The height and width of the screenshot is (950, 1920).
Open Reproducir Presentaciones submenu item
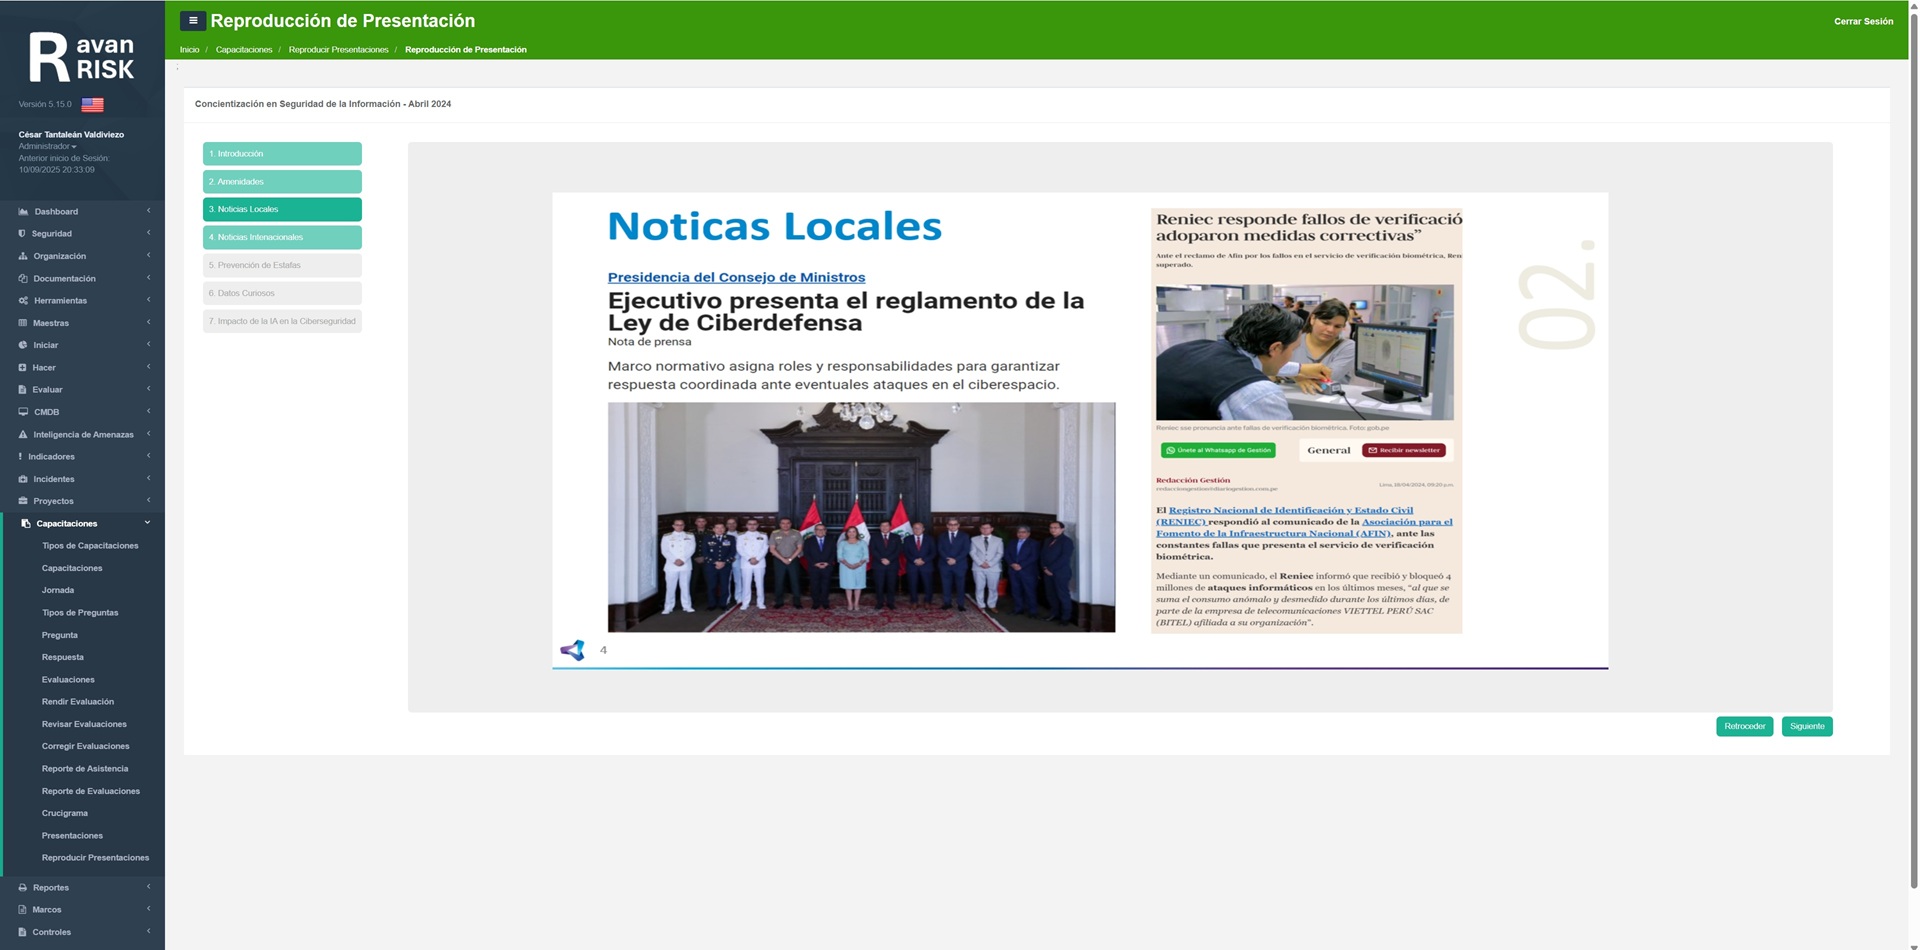pyautogui.click(x=95, y=858)
